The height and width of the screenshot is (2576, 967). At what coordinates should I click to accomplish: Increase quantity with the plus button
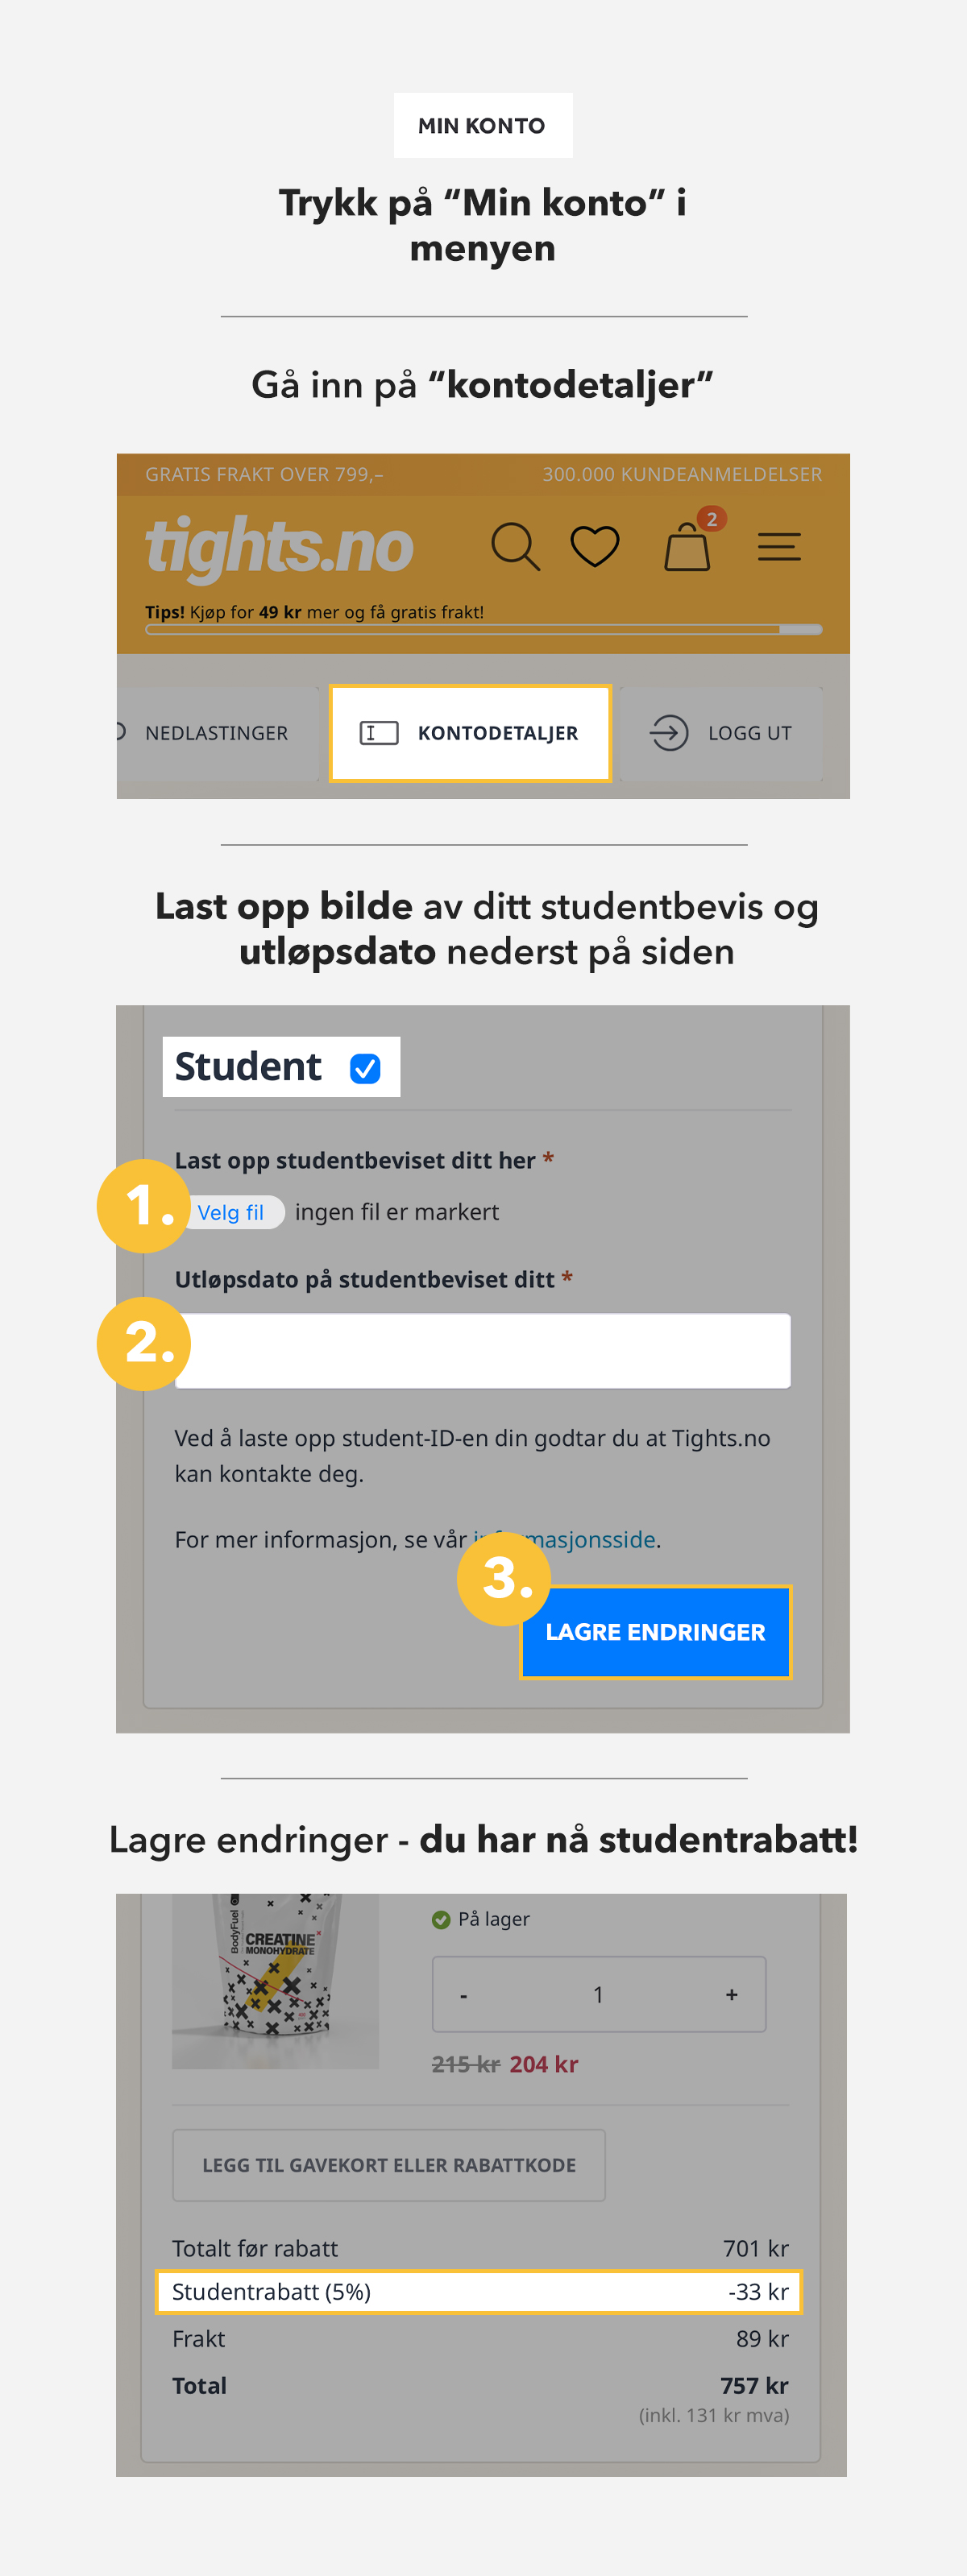(x=732, y=1995)
